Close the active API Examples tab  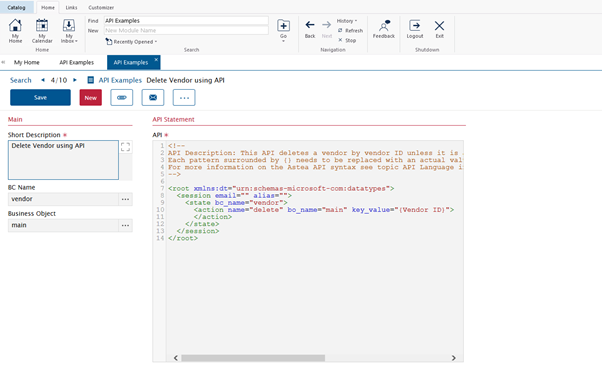pyautogui.click(x=156, y=60)
